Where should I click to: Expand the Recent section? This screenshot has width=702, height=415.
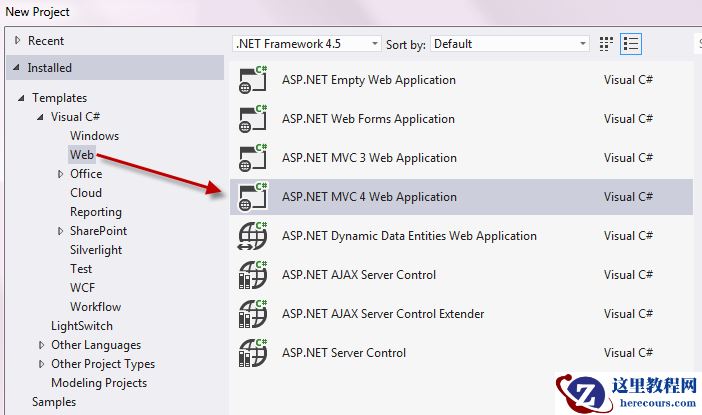16,41
